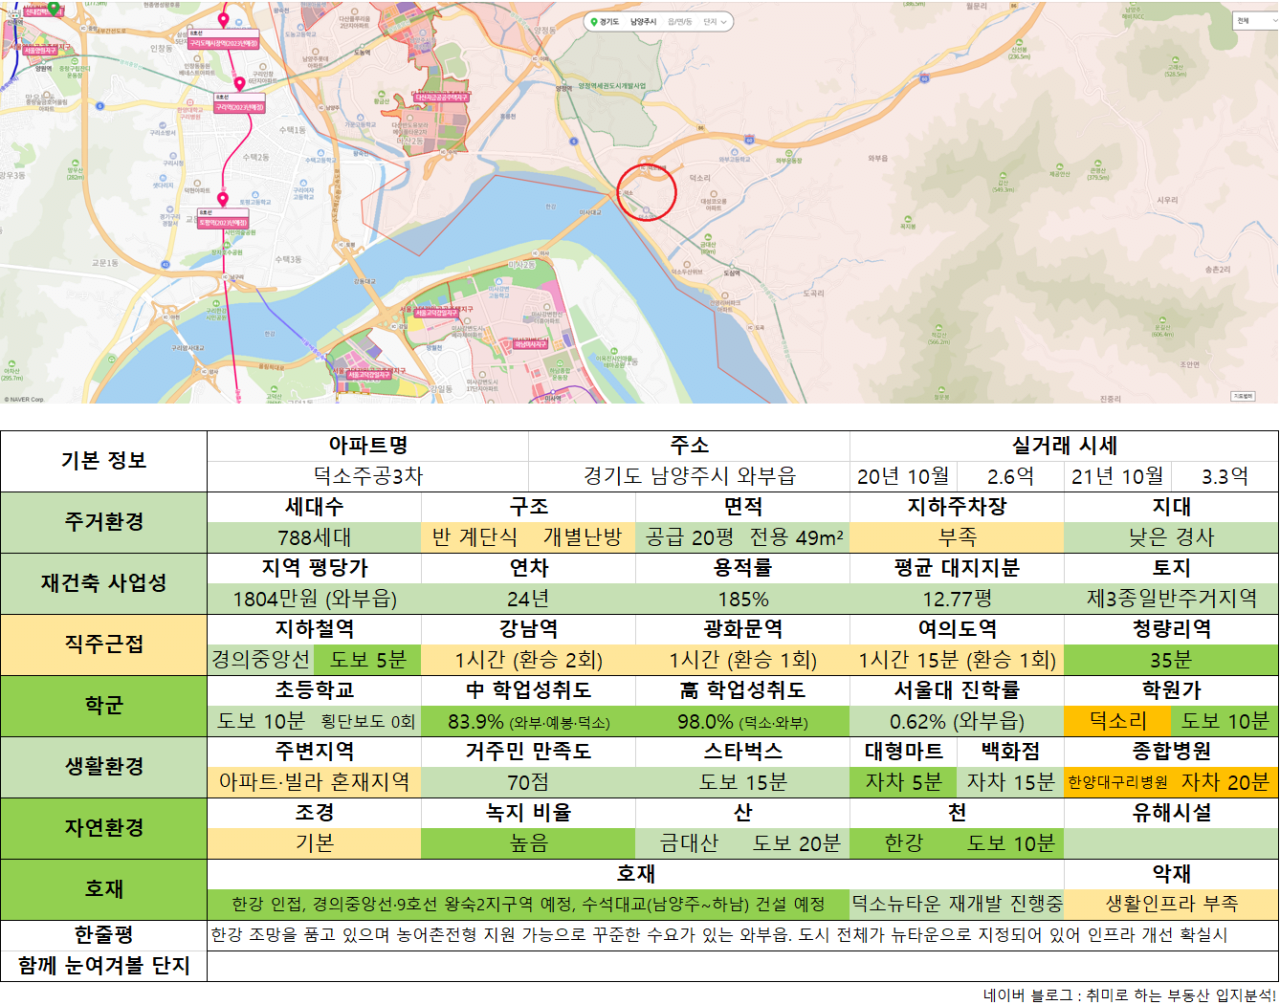Click the 덕소주공3차 apartment name cell
This screenshot has height=1005, width=1280.
click(368, 476)
